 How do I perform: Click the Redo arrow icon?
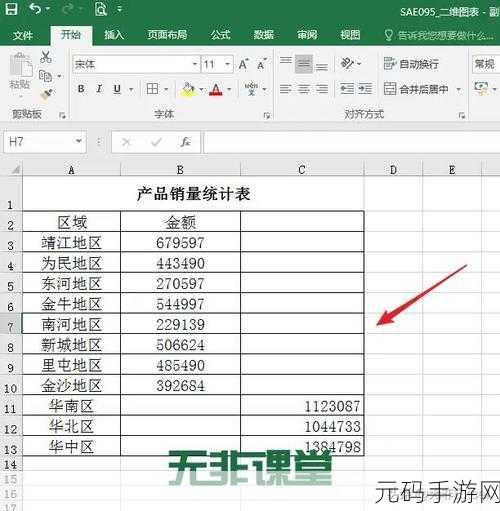[x=69, y=9]
